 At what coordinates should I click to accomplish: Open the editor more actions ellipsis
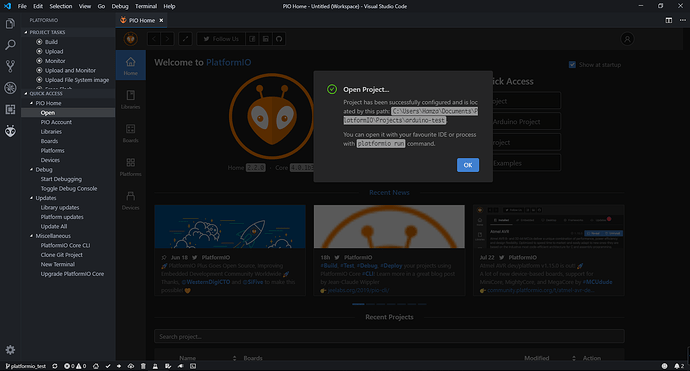pyautogui.click(x=682, y=20)
